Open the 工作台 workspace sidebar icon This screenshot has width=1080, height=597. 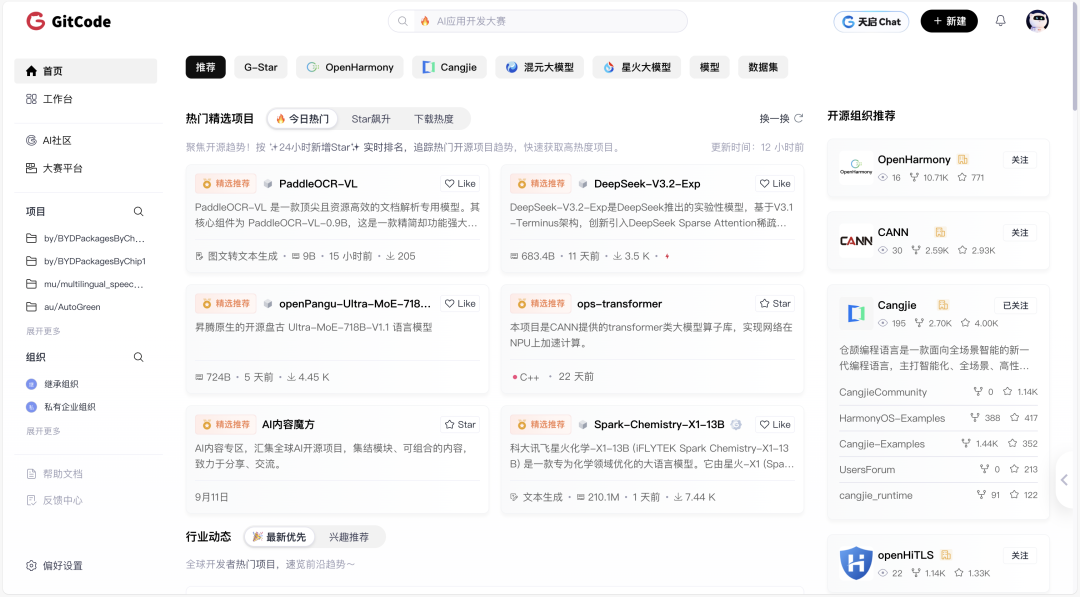click(x=31, y=99)
